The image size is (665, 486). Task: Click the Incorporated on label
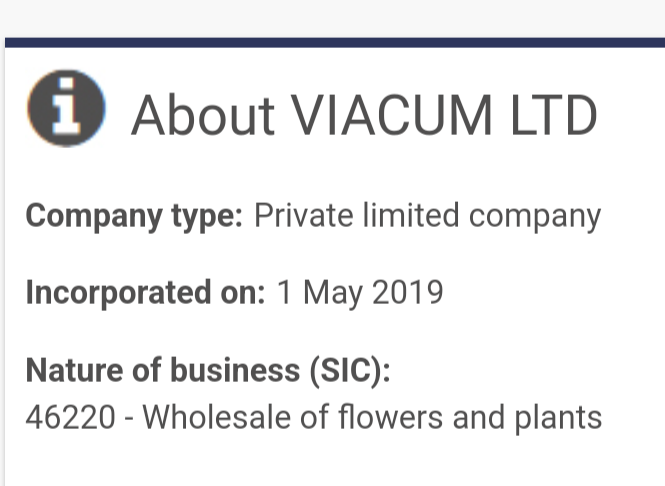(x=145, y=293)
